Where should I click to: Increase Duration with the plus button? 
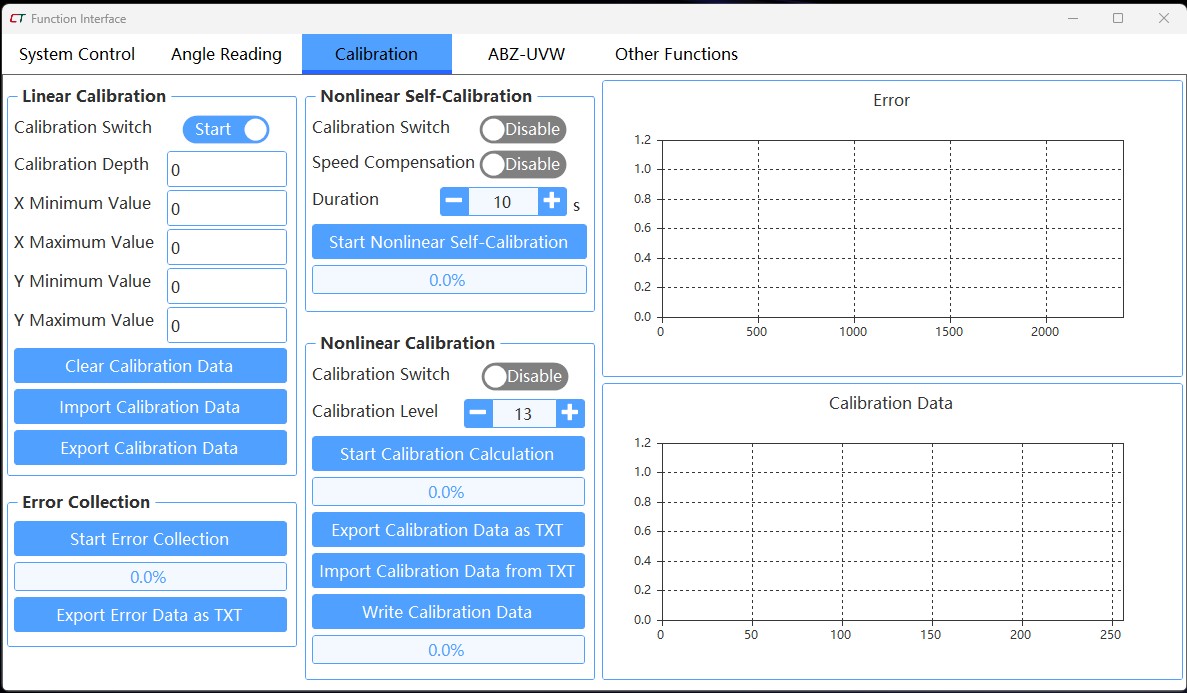(x=552, y=201)
